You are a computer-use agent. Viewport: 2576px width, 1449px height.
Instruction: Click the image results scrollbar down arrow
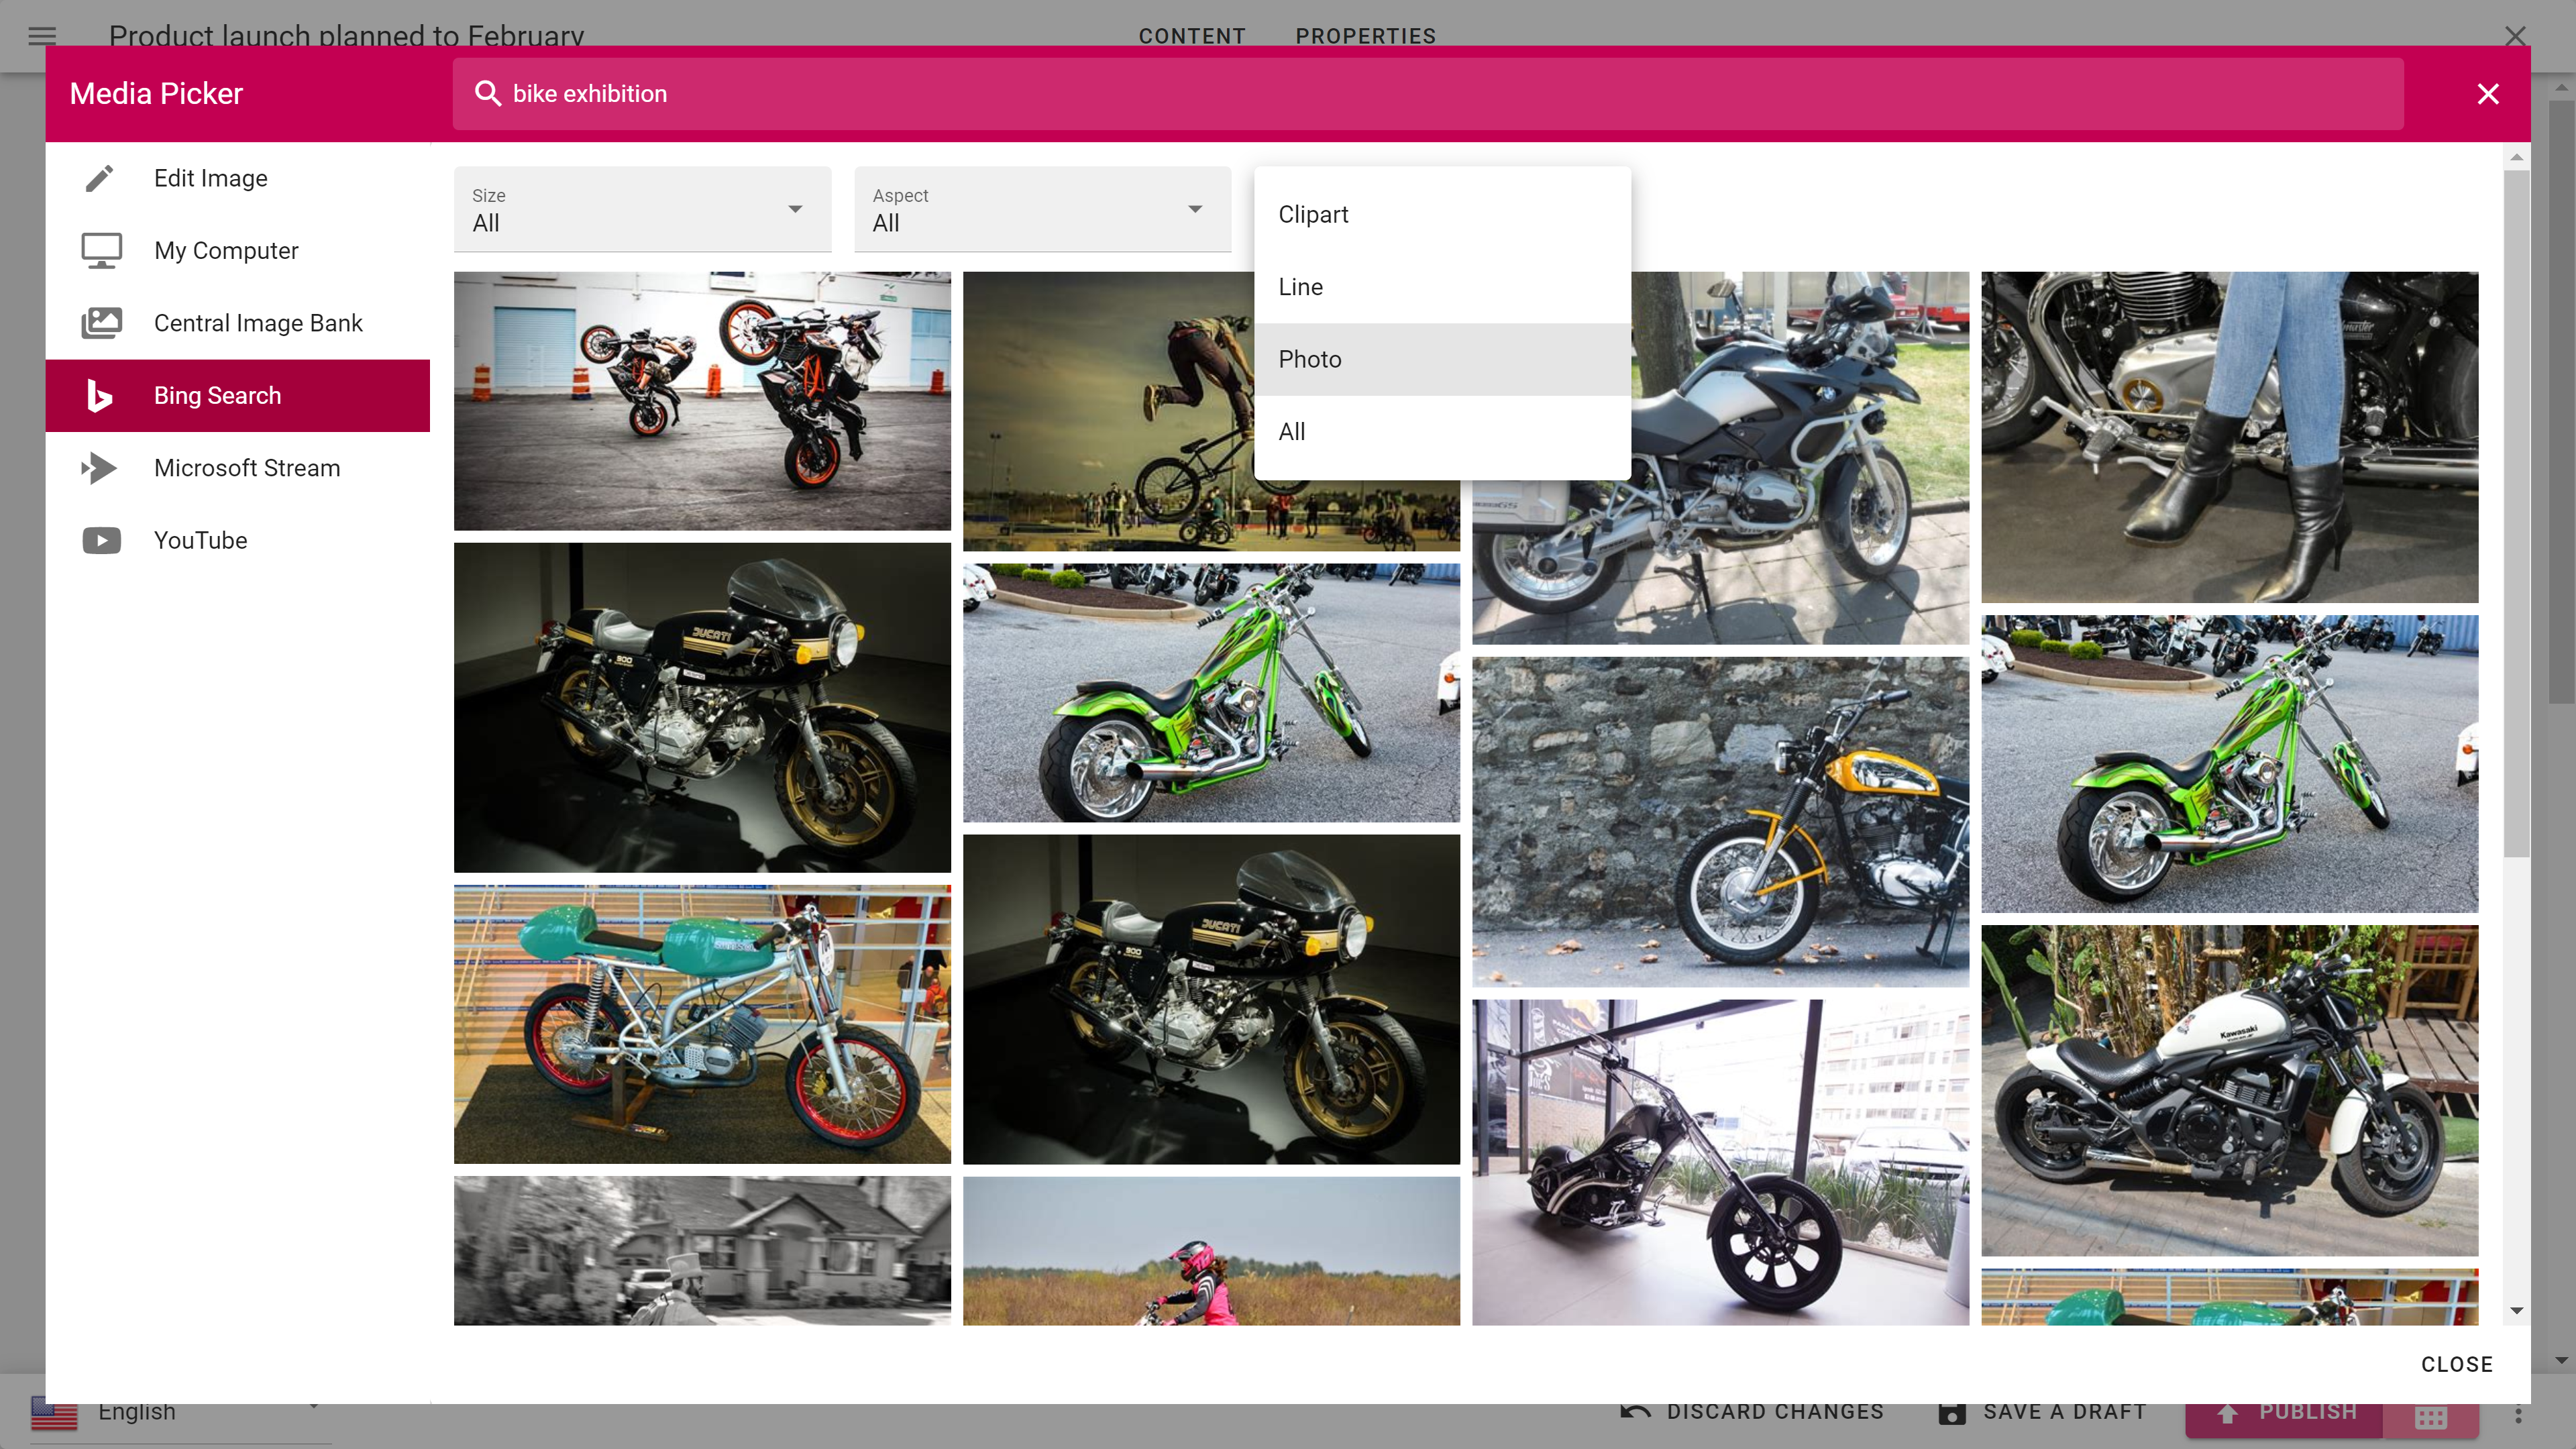tap(2516, 1310)
